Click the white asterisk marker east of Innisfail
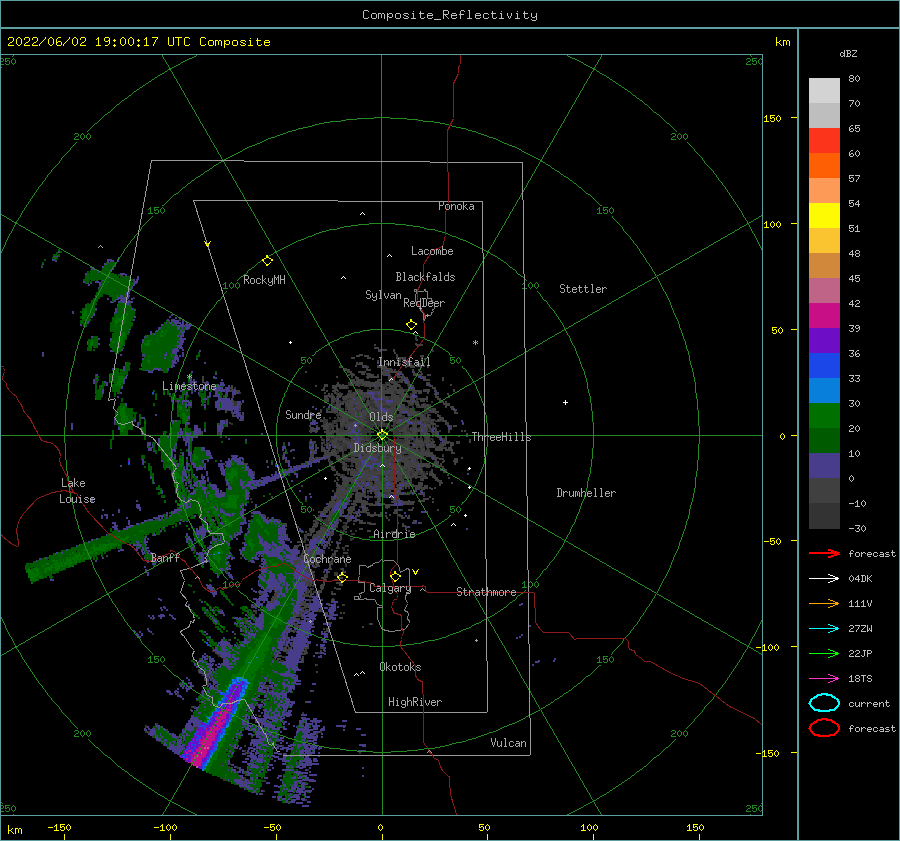This screenshot has height=841, width=900. (475, 343)
